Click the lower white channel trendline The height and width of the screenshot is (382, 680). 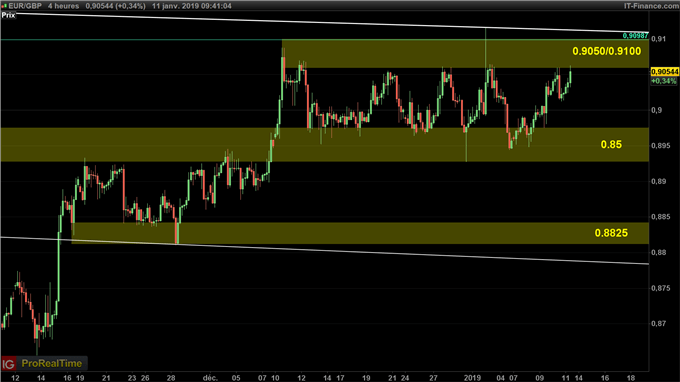(x=324, y=251)
